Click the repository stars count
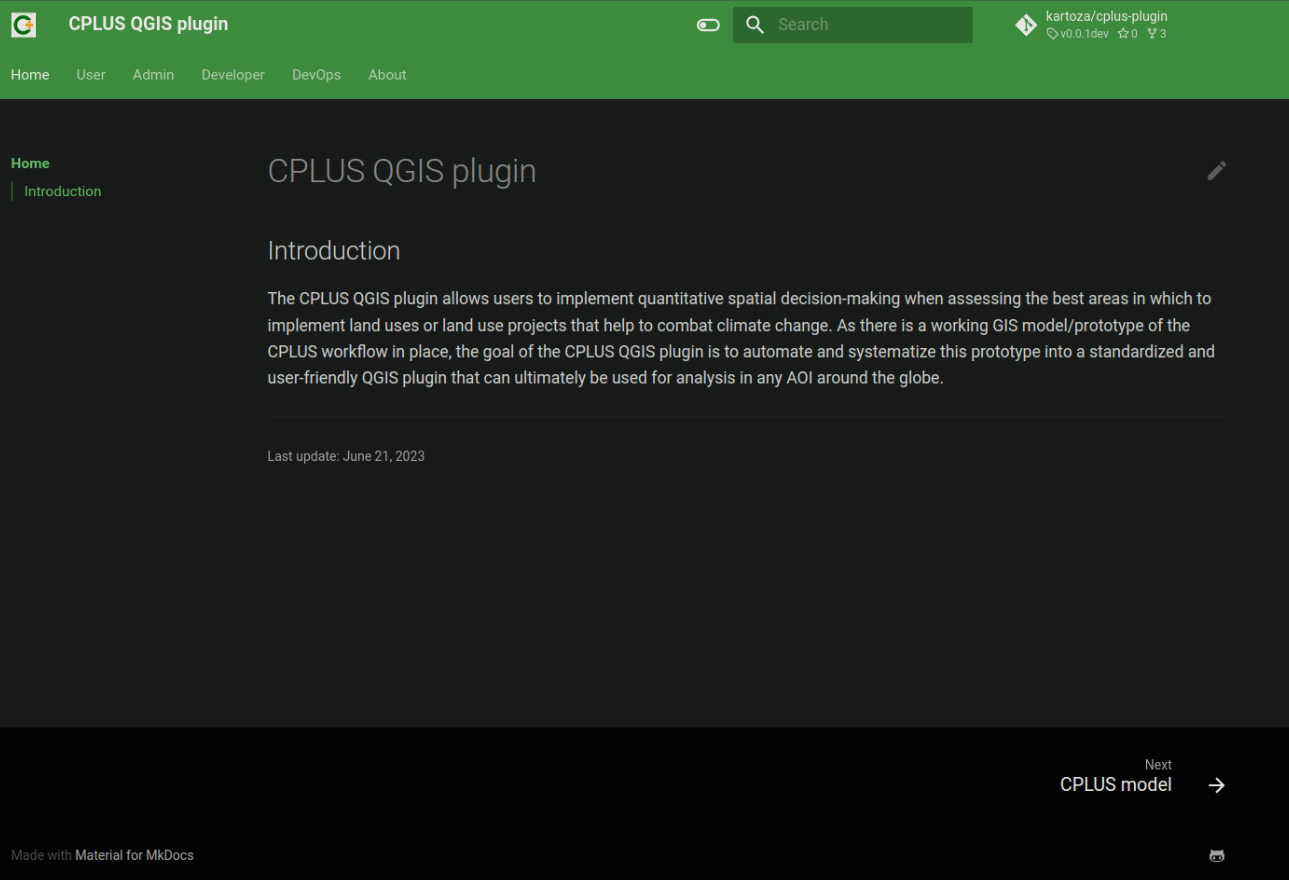1289x880 pixels. point(1128,34)
